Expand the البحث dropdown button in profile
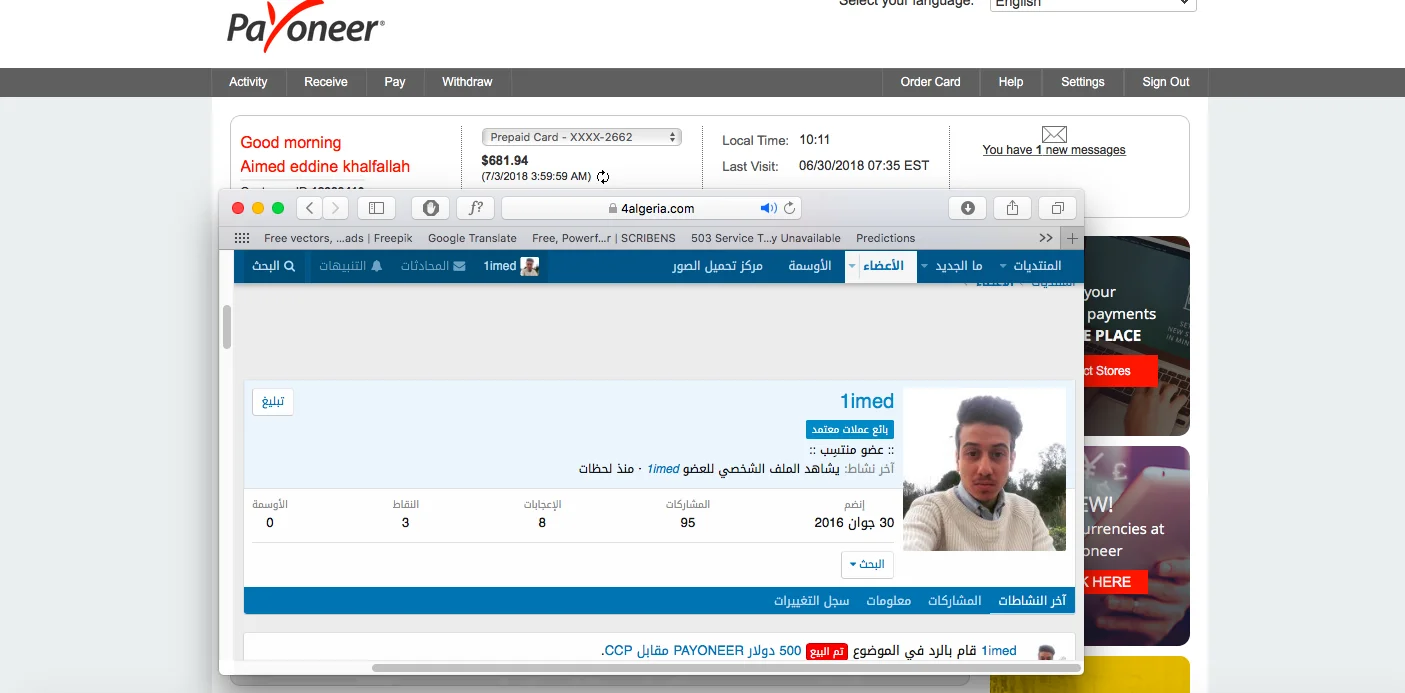This screenshot has height=693, width=1405. [866, 564]
